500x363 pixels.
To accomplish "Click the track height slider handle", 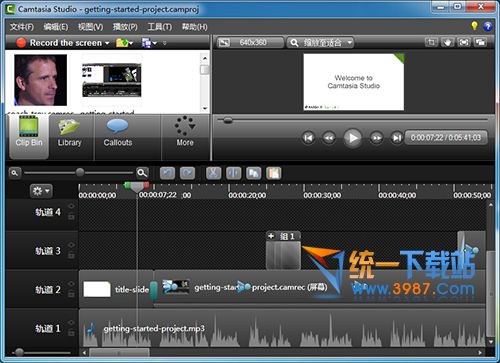I will coord(19,352).
